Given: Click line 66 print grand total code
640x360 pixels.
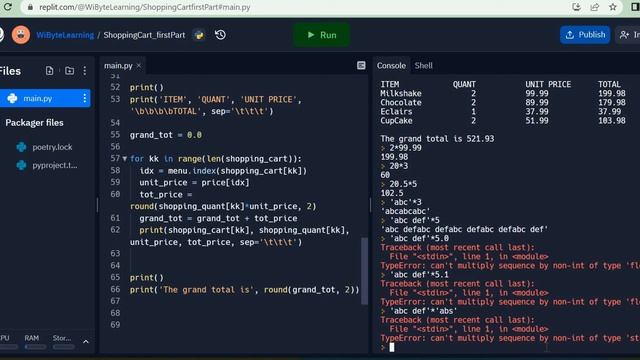Looking at the screenshot, I should pos(244,290).
